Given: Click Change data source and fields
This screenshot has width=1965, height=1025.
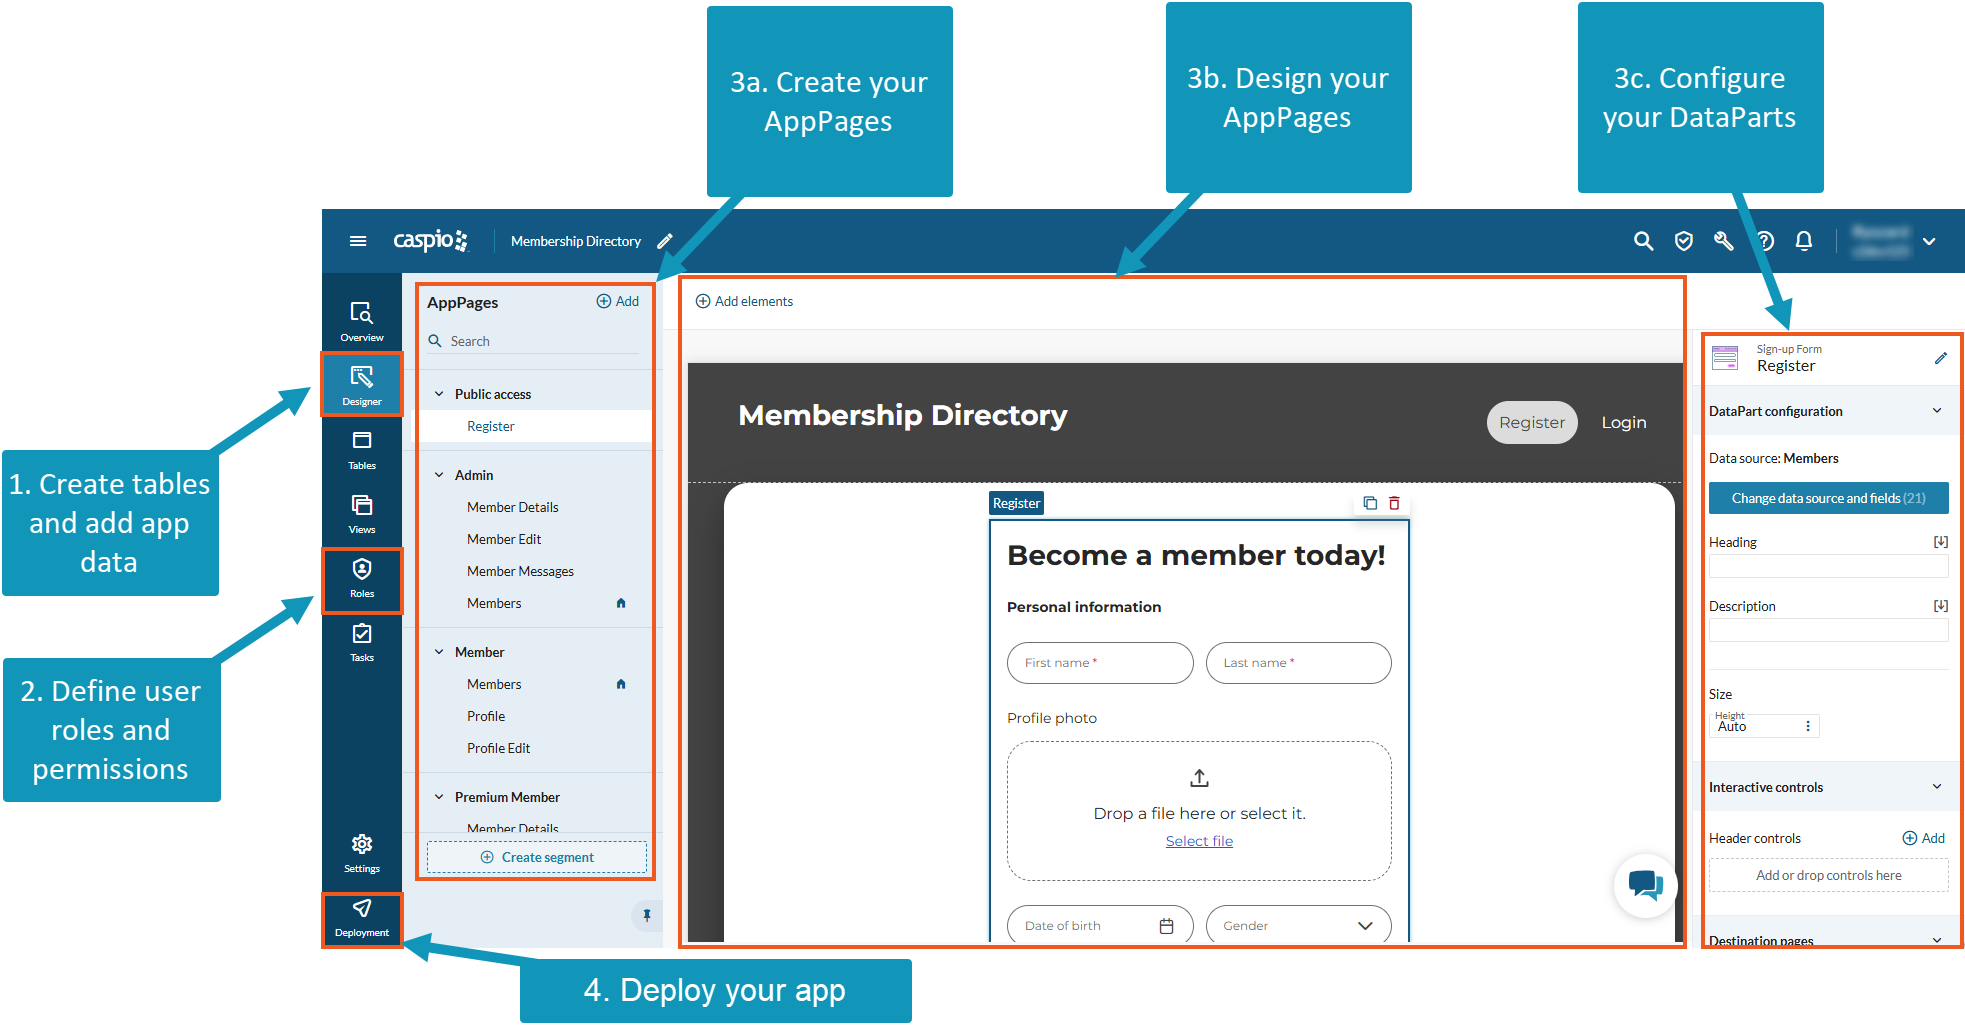Looking at the screenshot, I should coord(1828,498).
